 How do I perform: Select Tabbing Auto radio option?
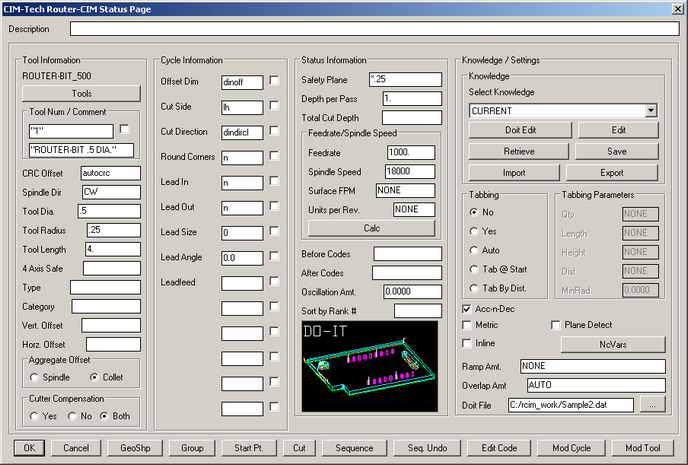[x=473, y=250]
